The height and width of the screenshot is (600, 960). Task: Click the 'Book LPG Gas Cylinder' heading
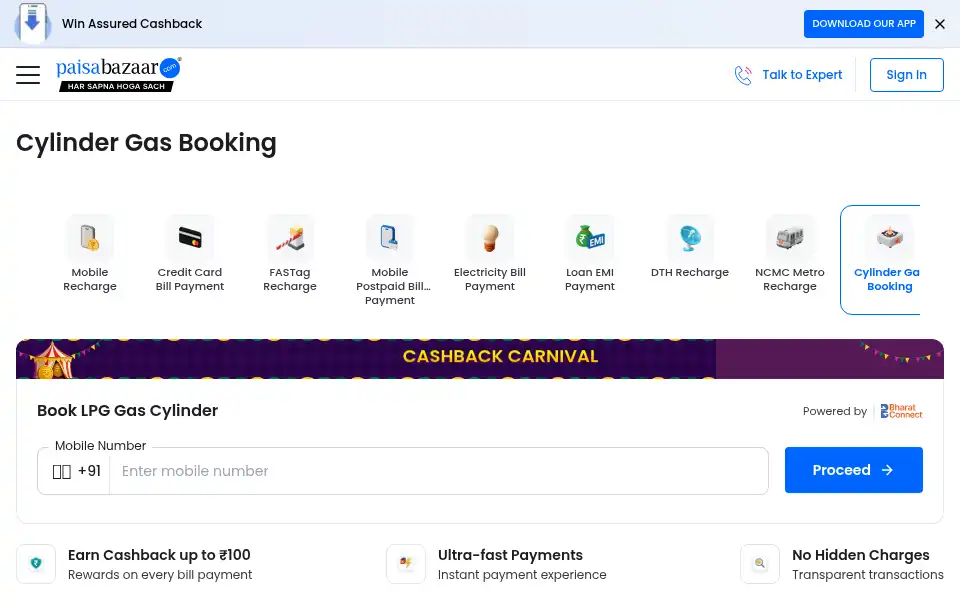[x=127, y=410]
